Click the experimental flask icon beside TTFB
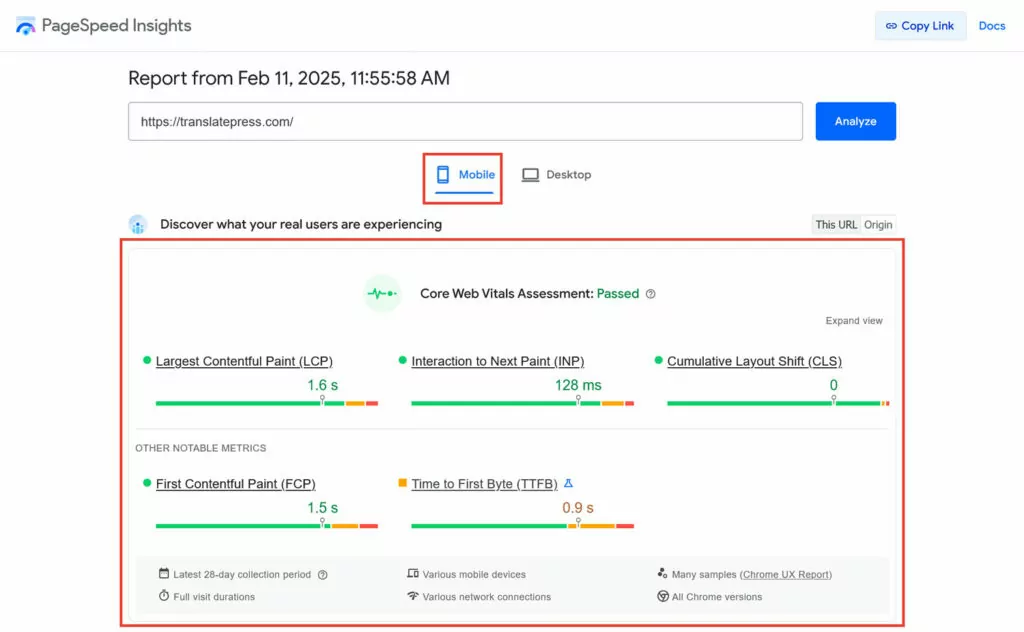The height and width of the screenshot is (632, 1024). pyautogui.click(x=568, y=483)
